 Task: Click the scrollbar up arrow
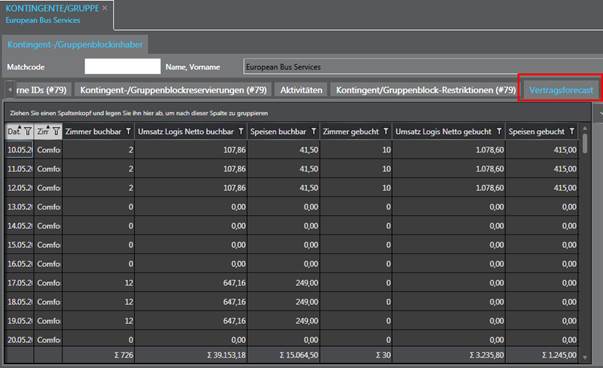pos(585,128)
